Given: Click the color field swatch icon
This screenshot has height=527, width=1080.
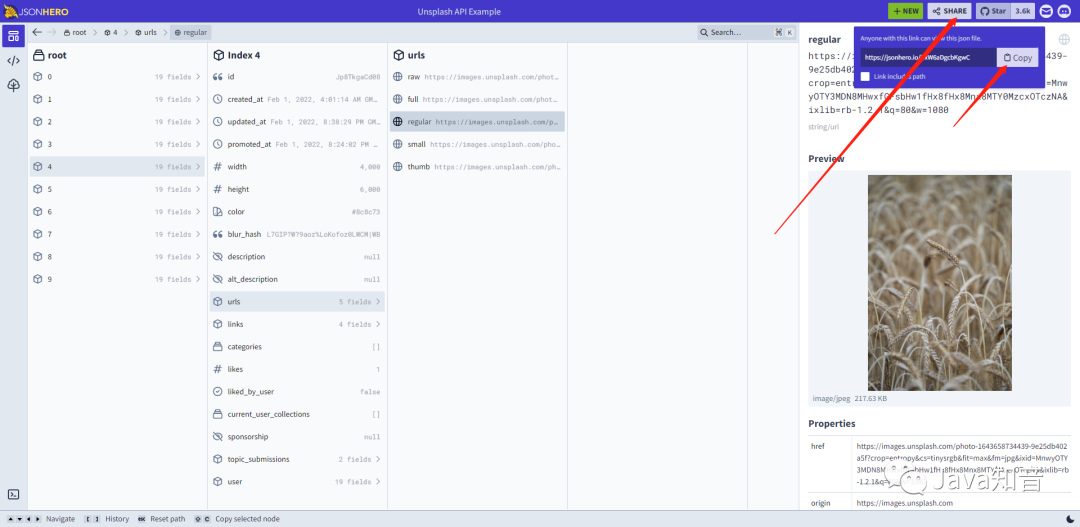Looking at the screenshot, I should tap(218, 211).
